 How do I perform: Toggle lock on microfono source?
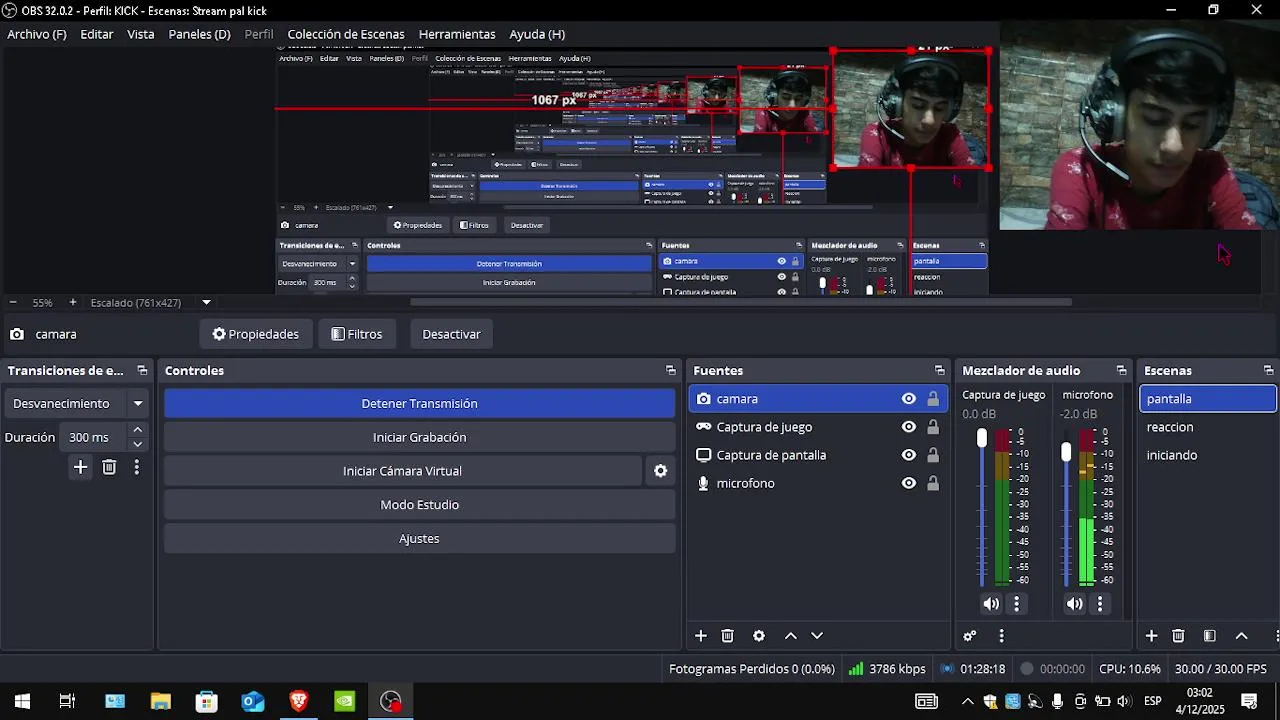[933, 483]
